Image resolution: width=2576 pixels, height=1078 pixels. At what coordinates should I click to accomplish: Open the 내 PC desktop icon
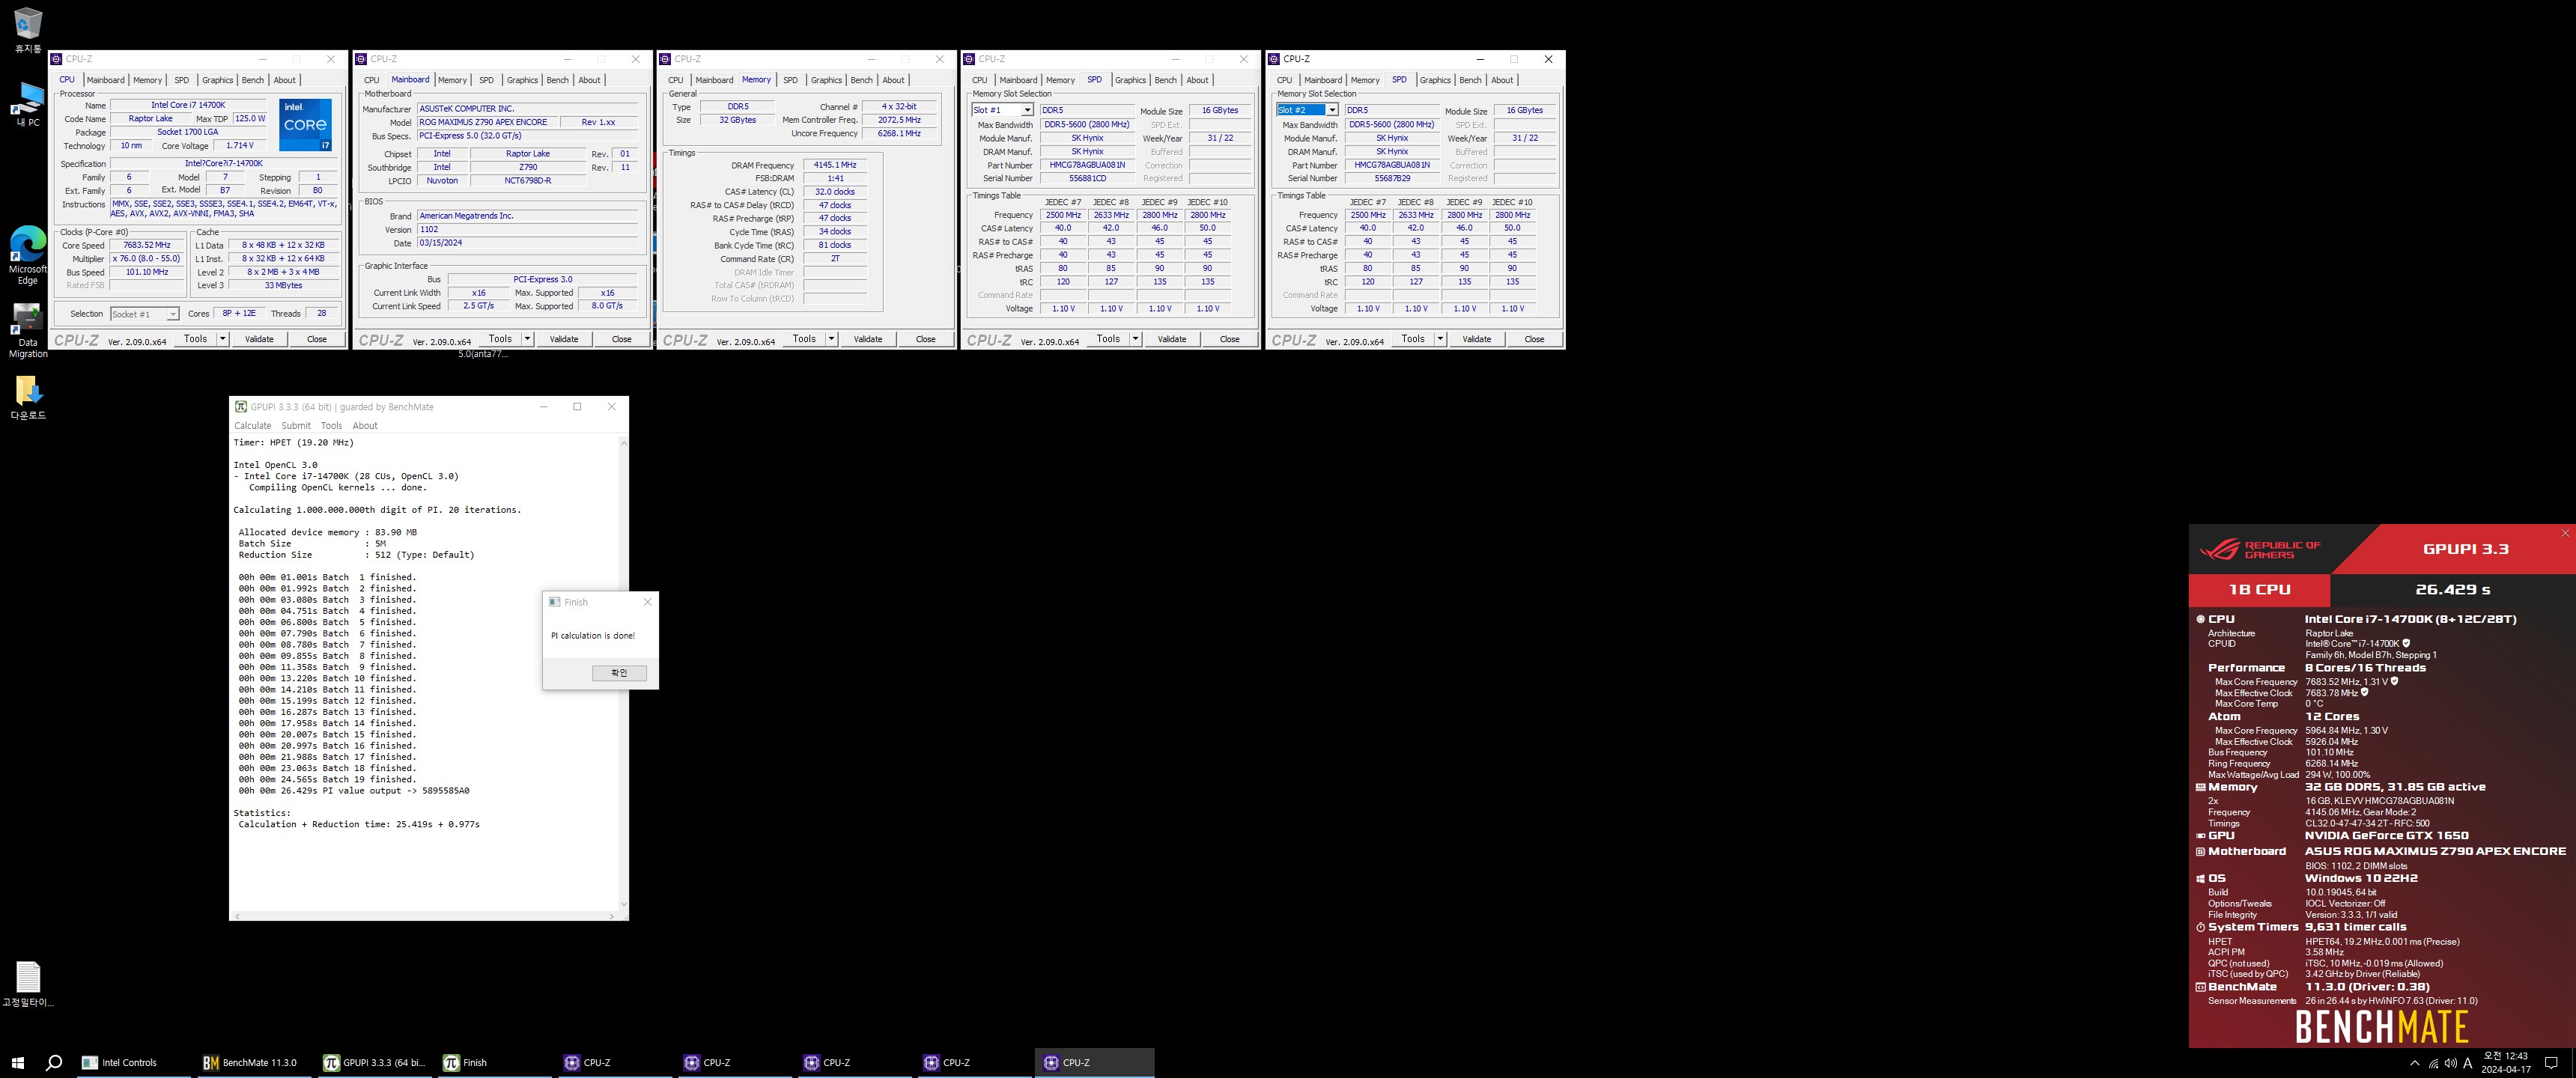tap(28, 104)
